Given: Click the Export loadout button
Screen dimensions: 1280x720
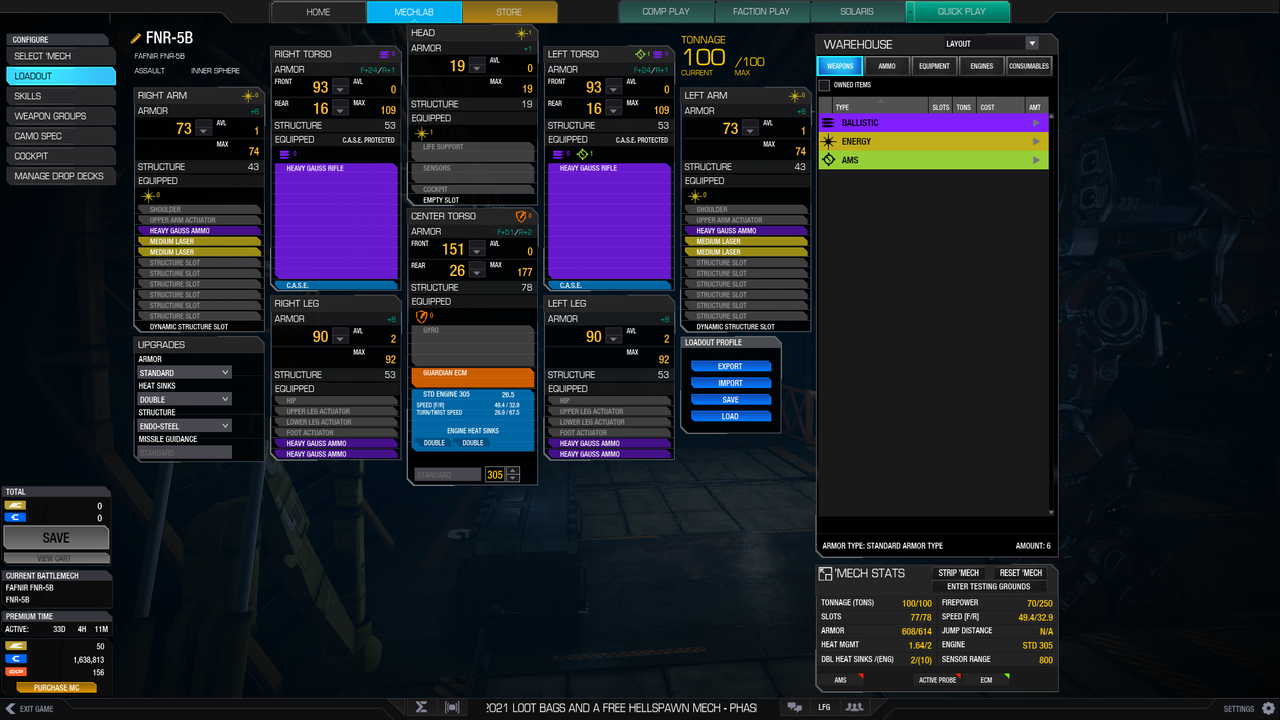Looking at the screenshot, I should (730, 366).
